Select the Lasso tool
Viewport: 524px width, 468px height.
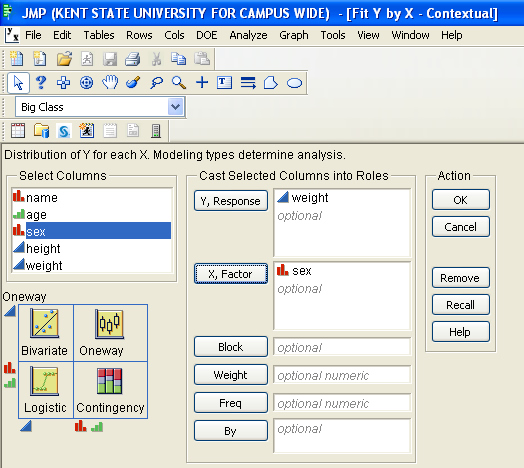tap(156, 83)
